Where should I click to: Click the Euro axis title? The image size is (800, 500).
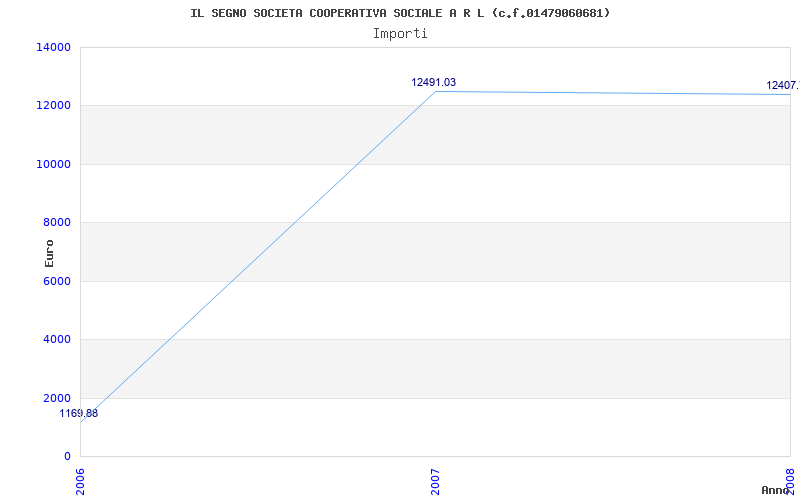[49, 253]
